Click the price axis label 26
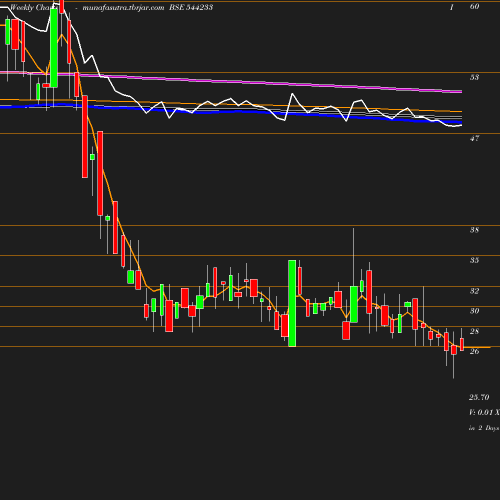The height and width of the screenshot is (500, 500). coord(474,351)
